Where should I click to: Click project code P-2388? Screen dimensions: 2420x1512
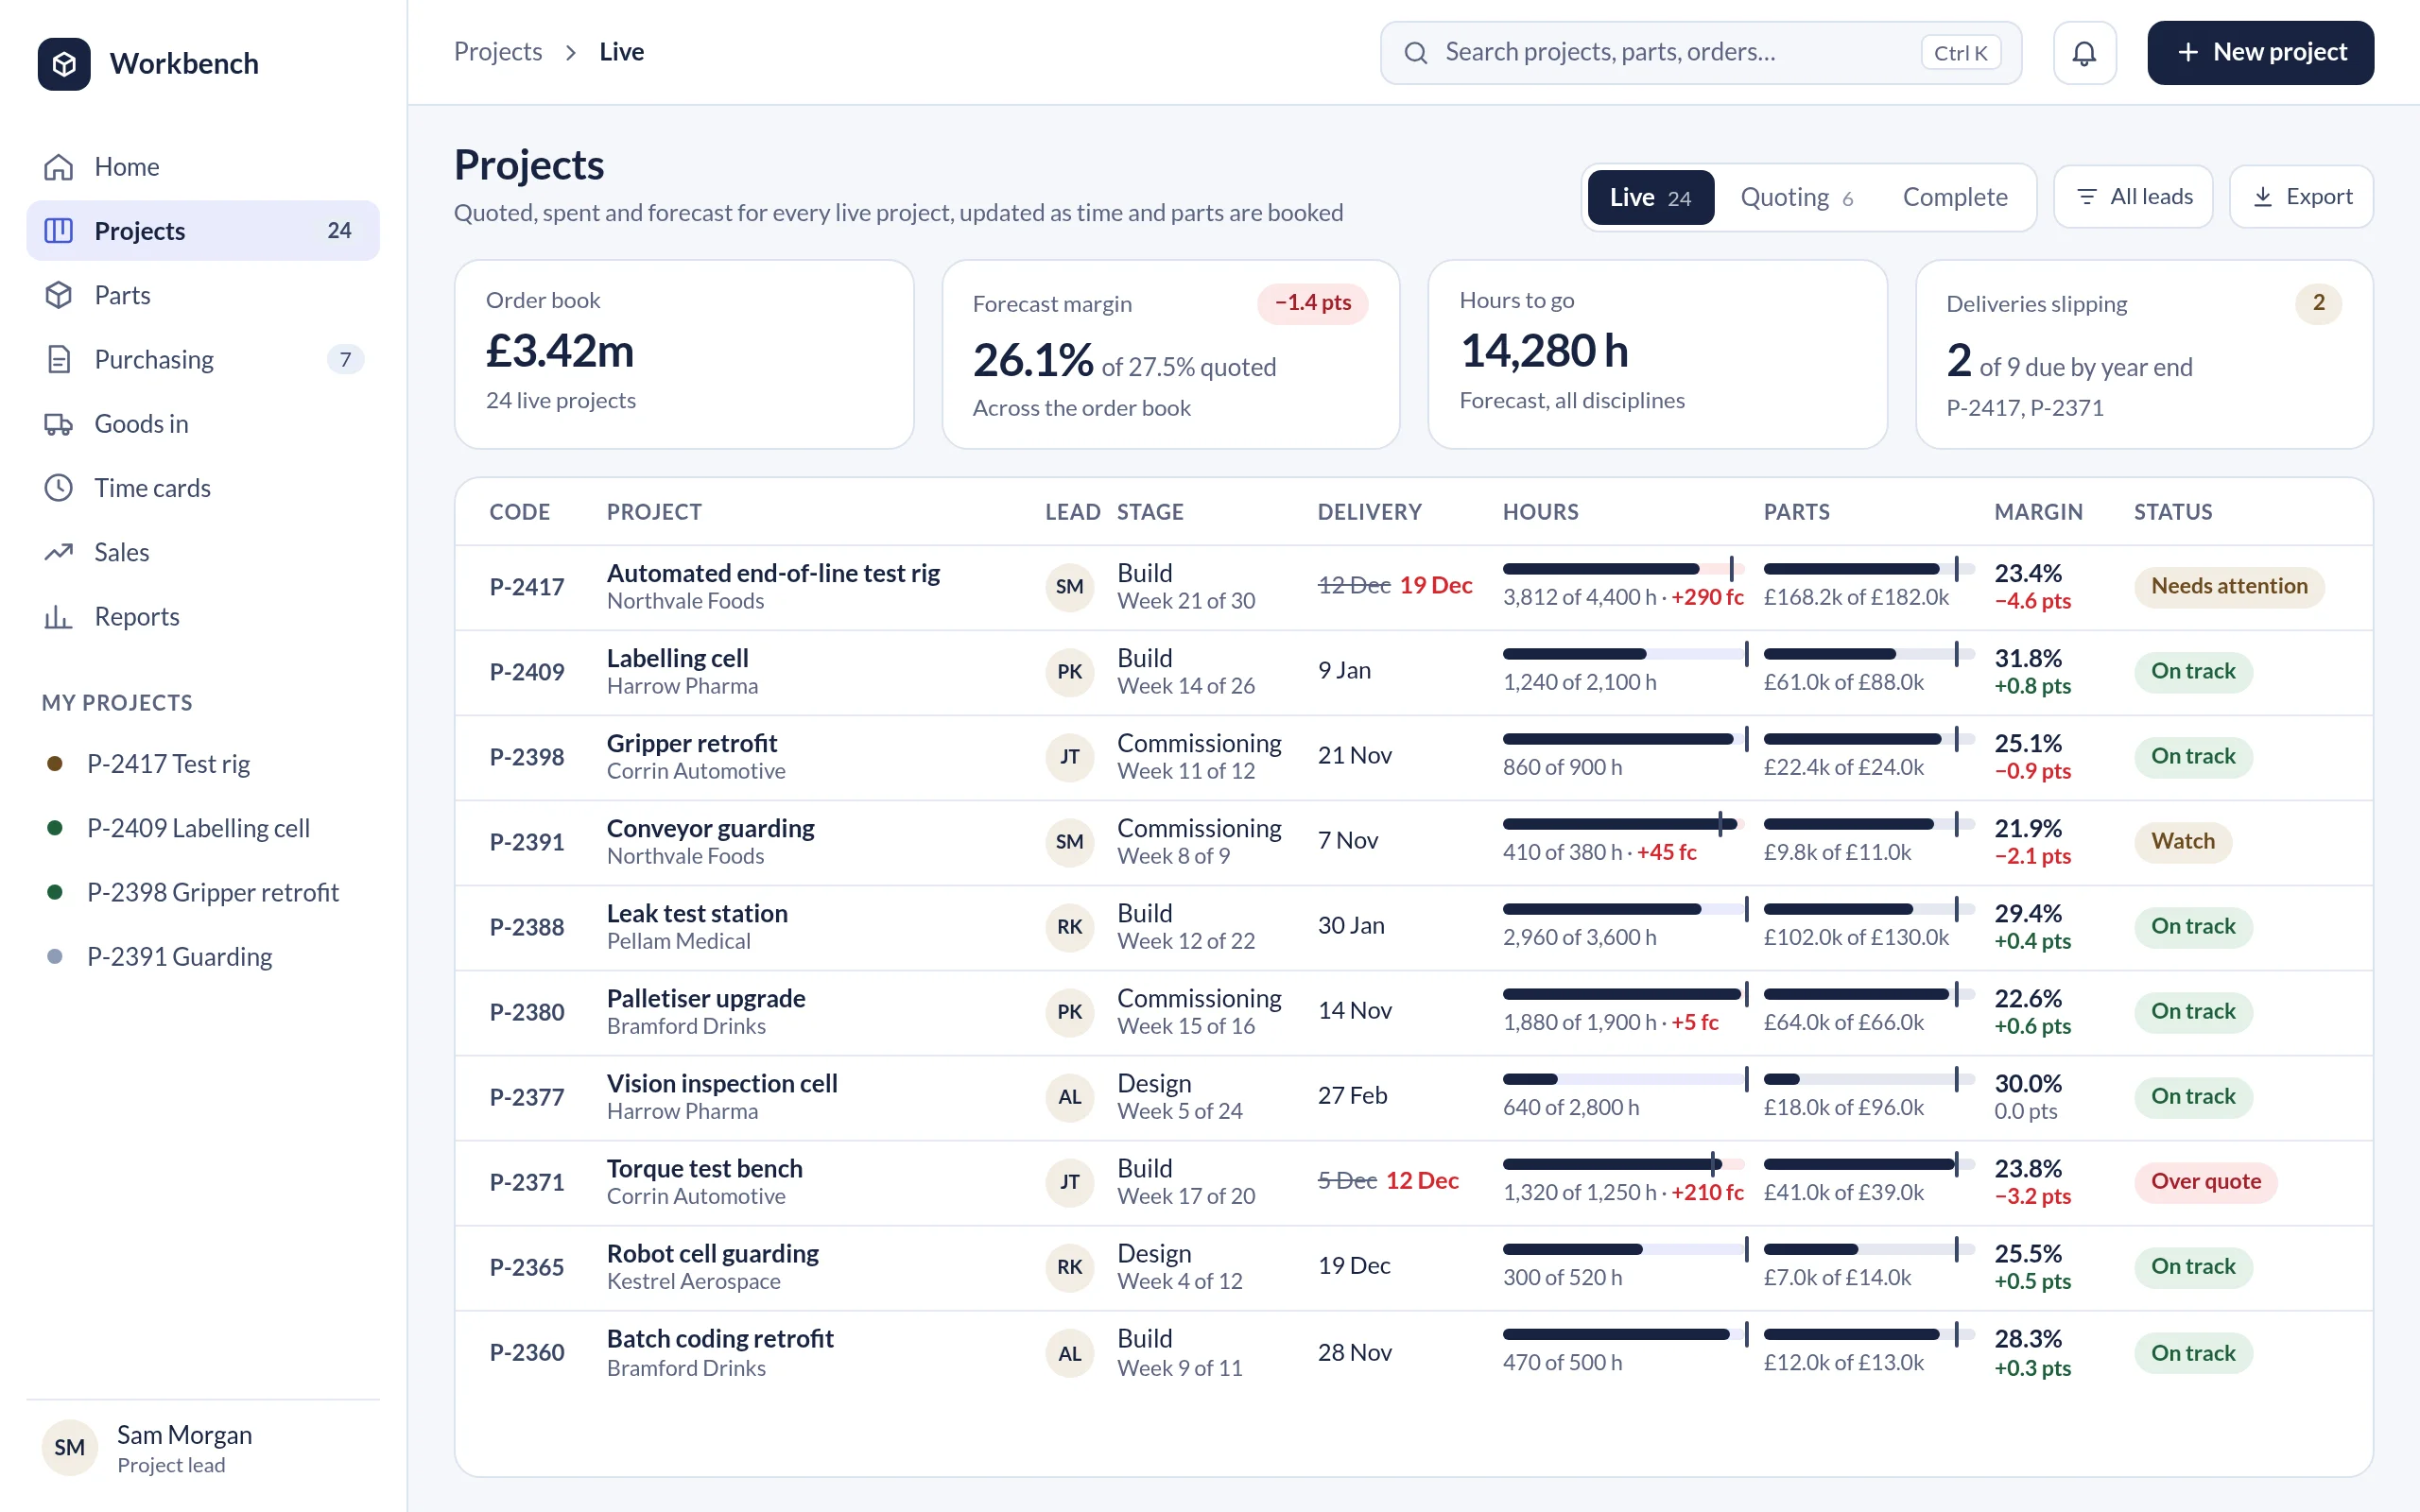tap(527, 927)
